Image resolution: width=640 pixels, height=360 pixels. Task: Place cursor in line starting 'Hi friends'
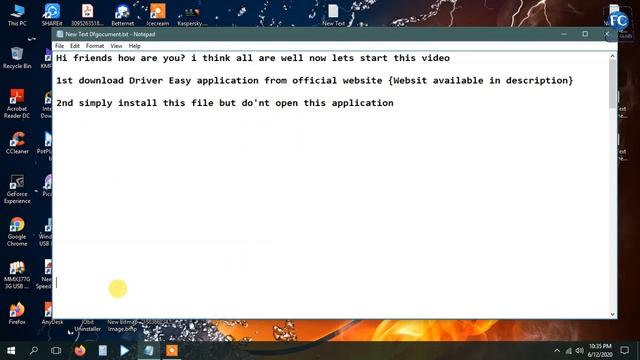(x=253, y=58)
